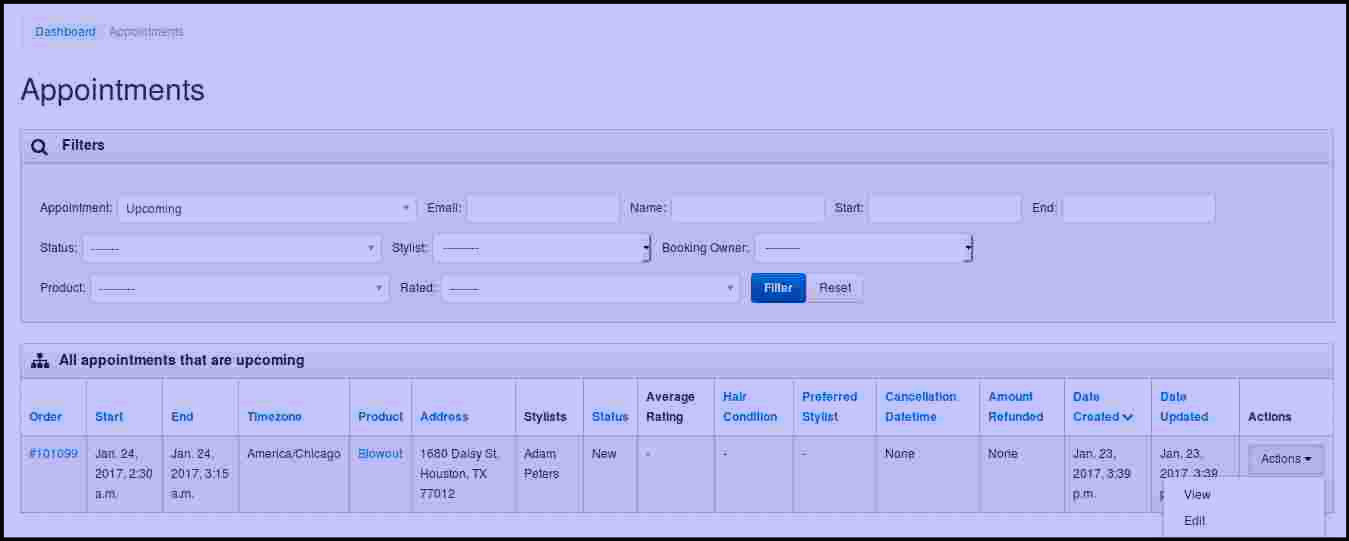1349x541 pixels.
Task: Open the Stylist filter dropdown
Action: pos(542,248)
